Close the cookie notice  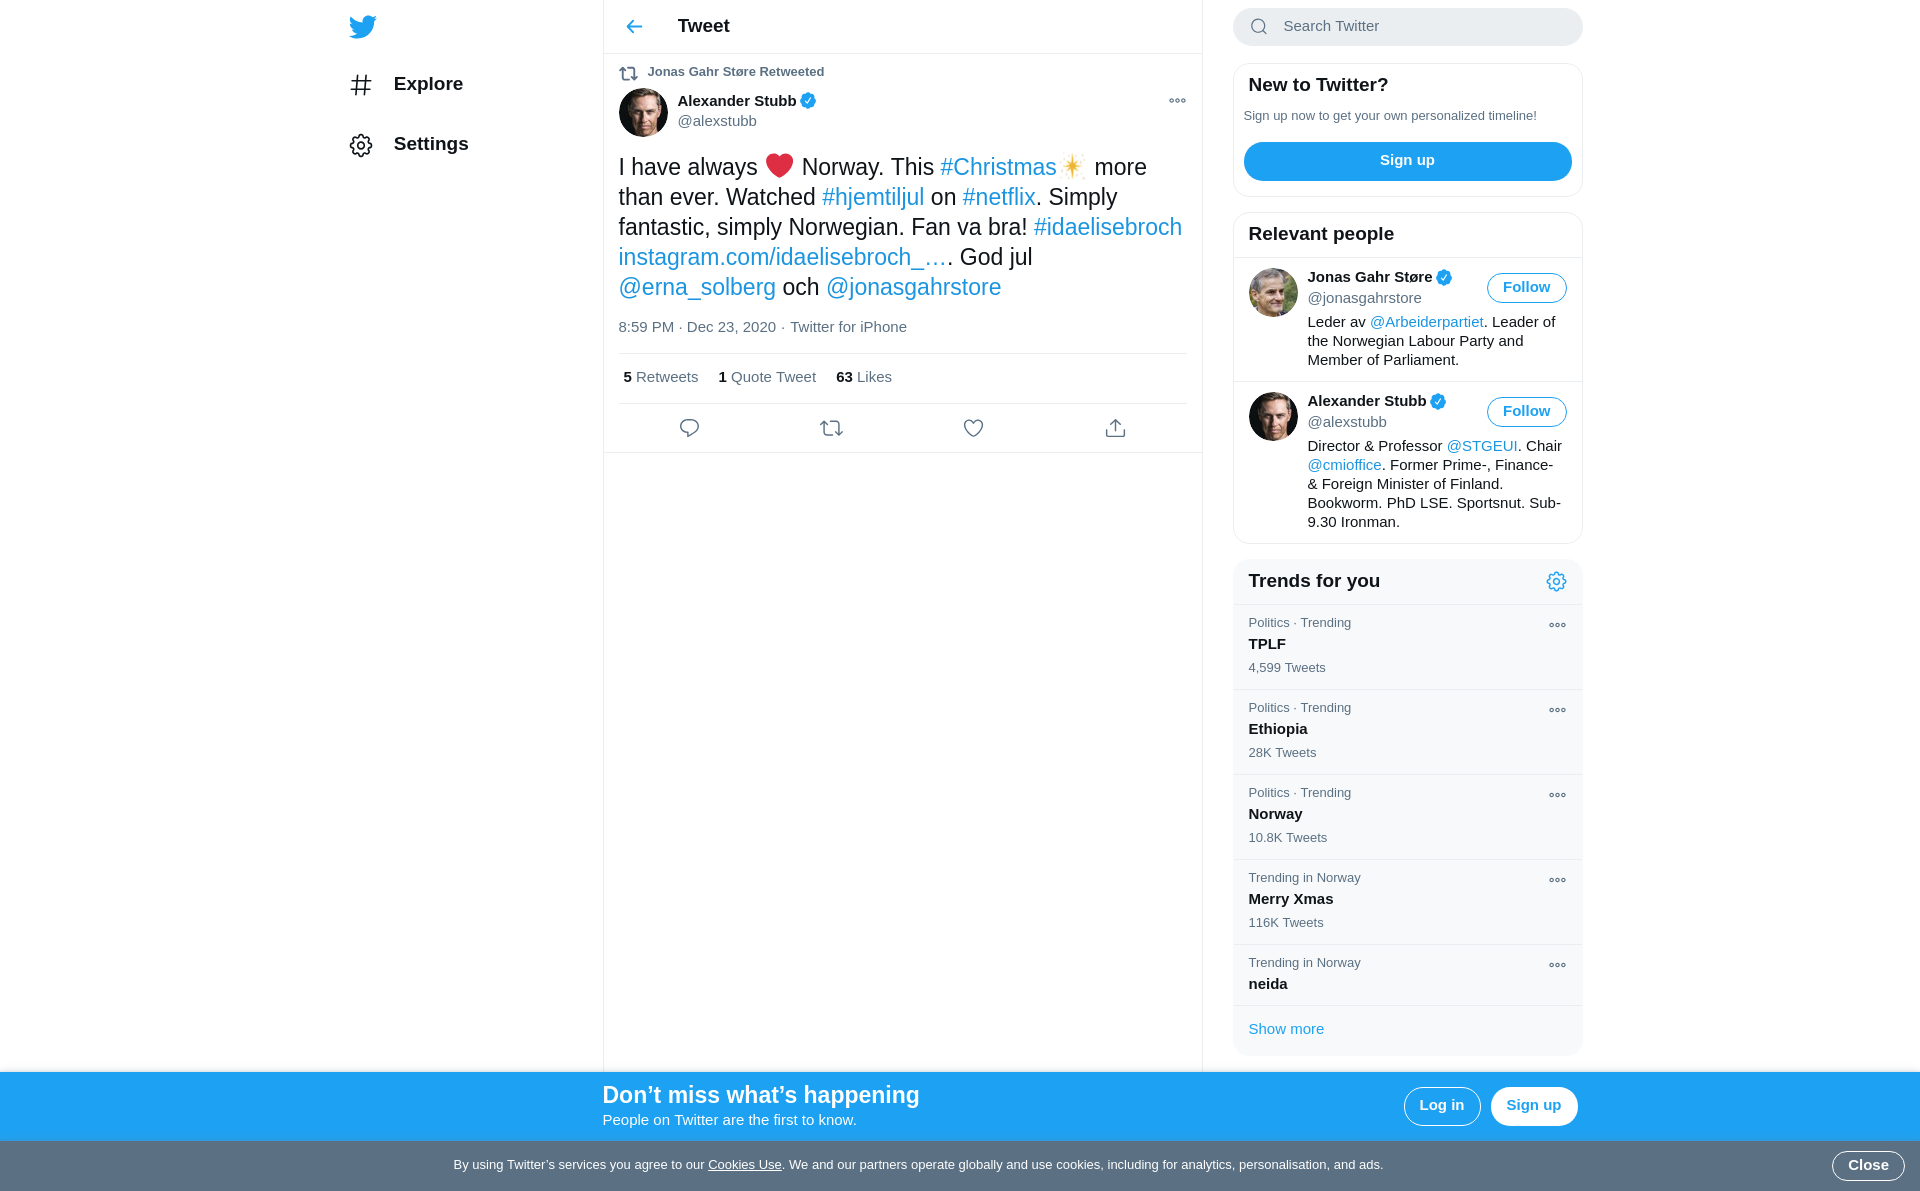point(1868,1166)
